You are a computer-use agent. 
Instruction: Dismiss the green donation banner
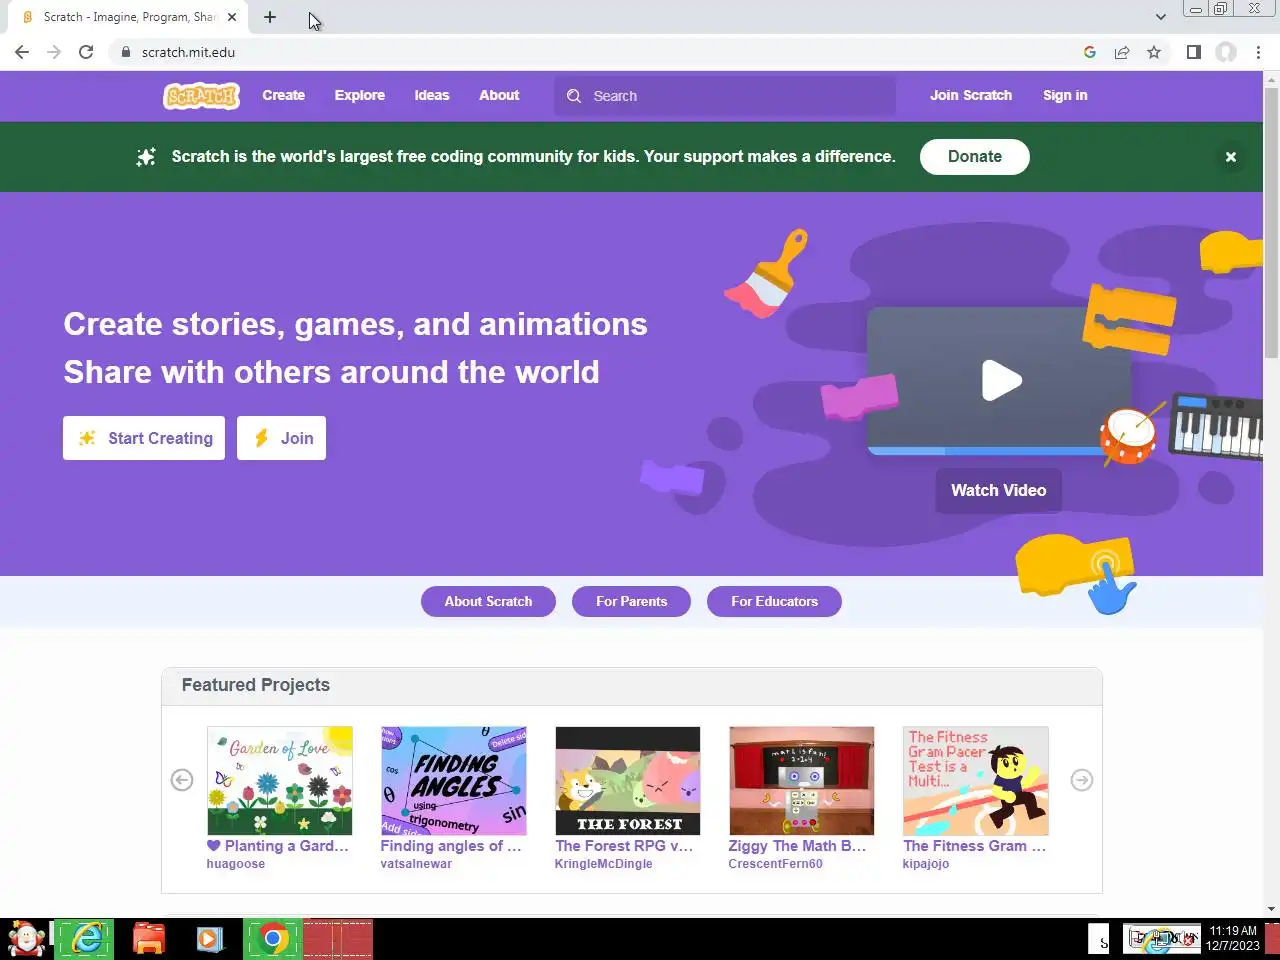(1231, 157)
